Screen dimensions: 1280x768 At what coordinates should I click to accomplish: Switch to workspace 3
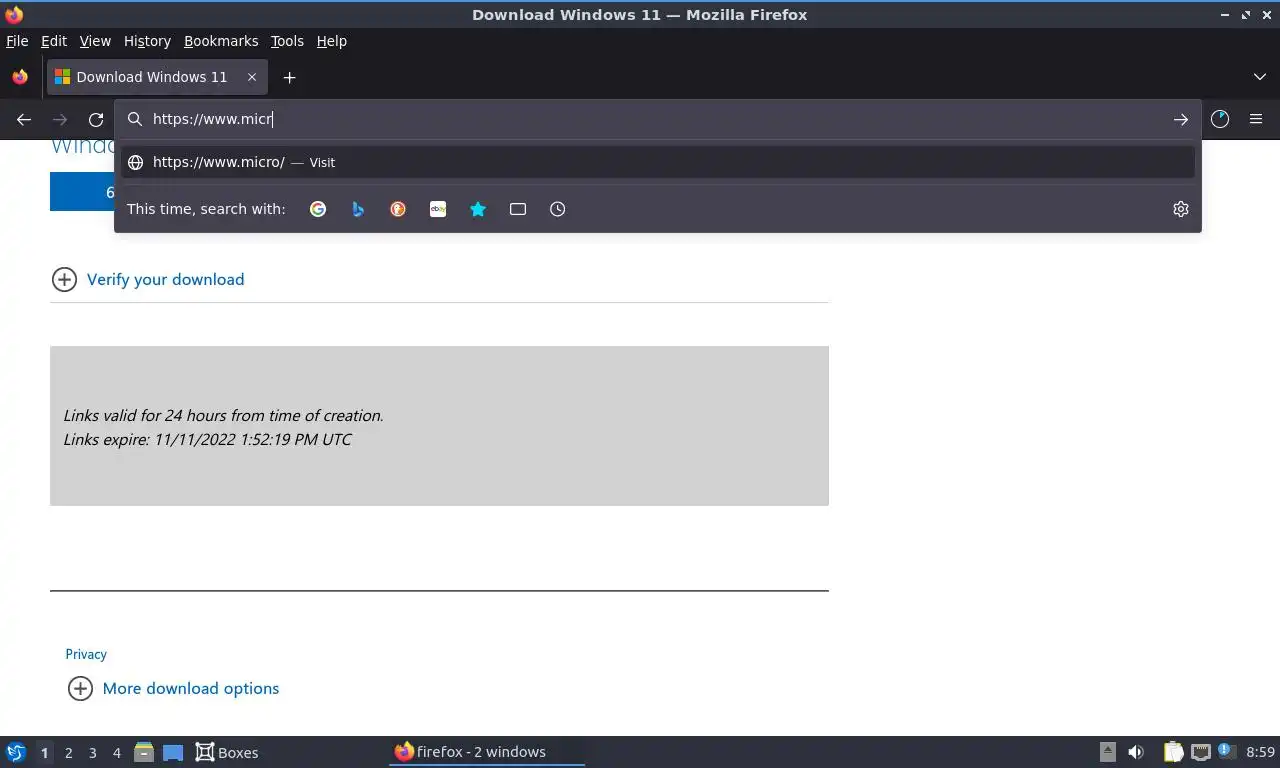coord(92,752)
